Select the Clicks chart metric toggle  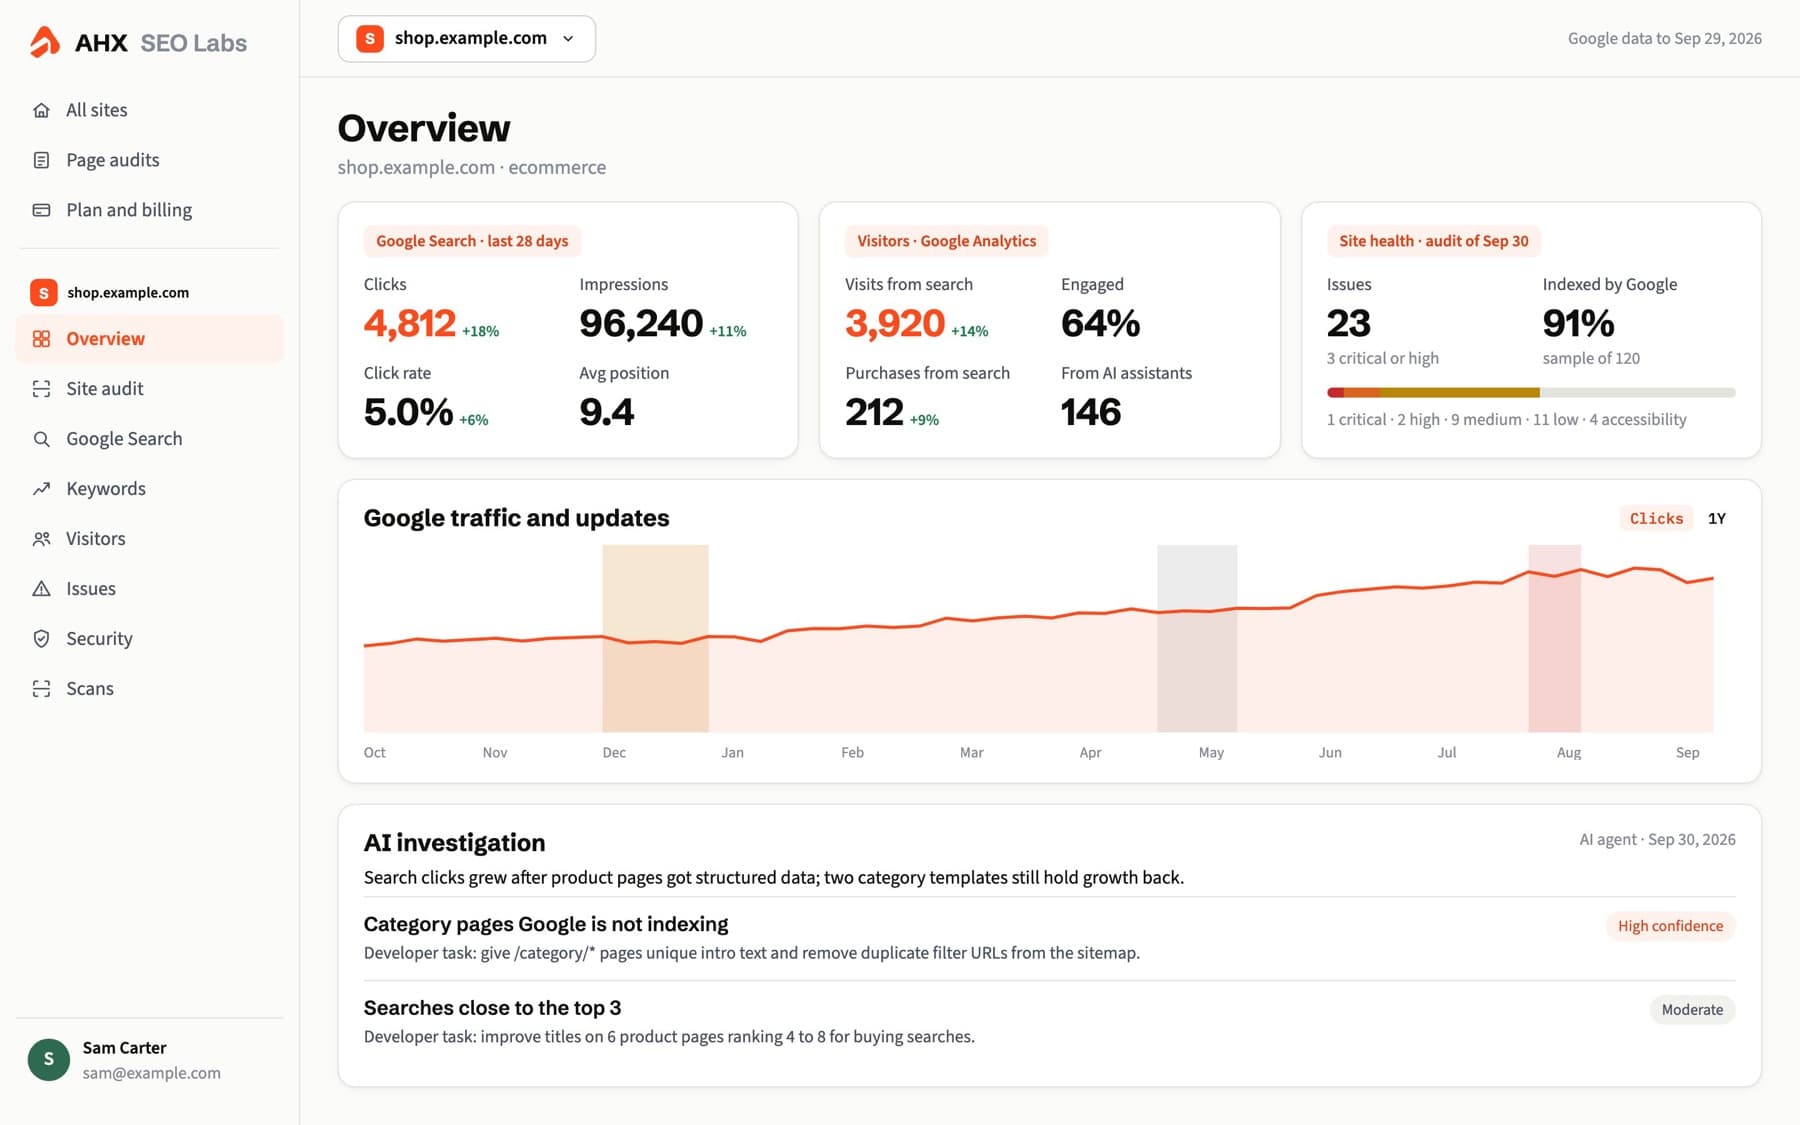pyautogui.click(x=1656, y=518)
